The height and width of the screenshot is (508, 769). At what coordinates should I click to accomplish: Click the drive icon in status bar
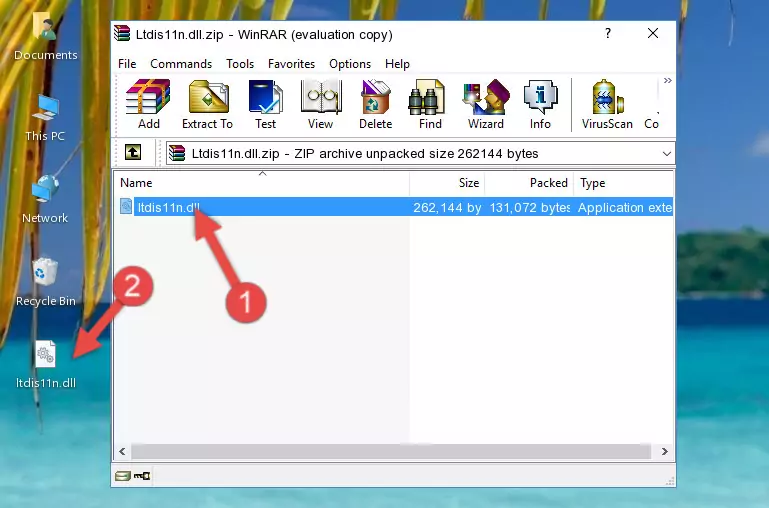123,475
